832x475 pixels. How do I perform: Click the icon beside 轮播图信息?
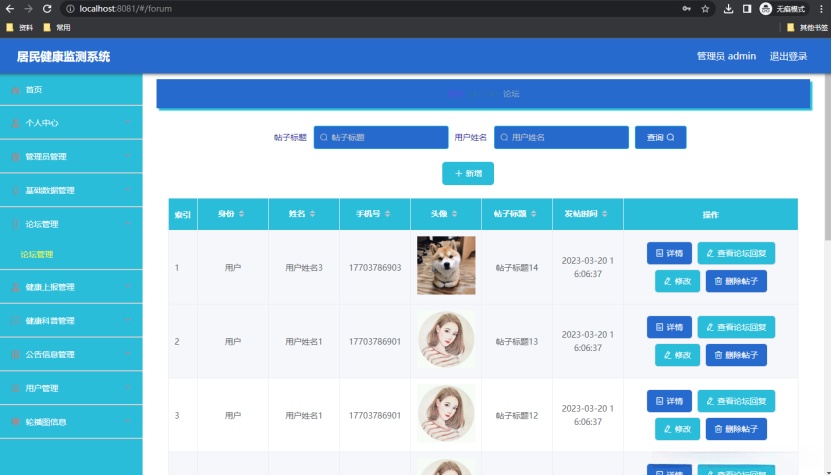tap(16, 422)
